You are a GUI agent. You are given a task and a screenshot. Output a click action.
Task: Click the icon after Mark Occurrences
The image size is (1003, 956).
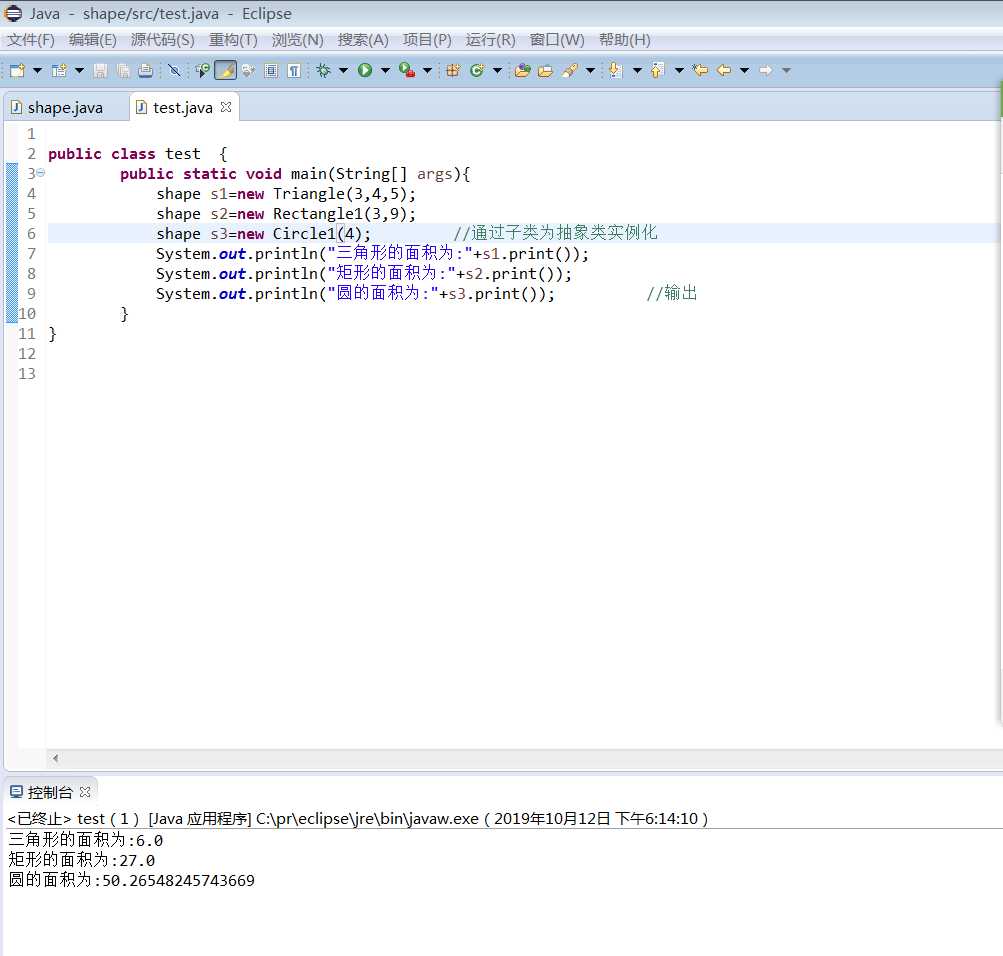[248, 70]
